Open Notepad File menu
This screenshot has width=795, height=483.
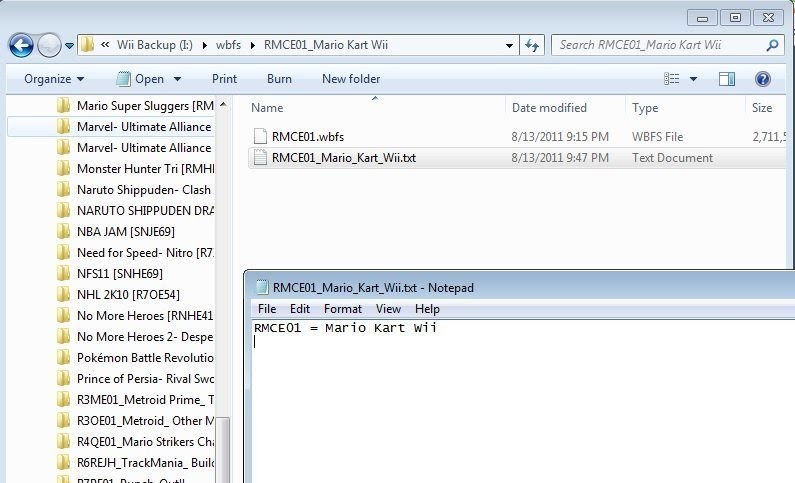pyautogui.click(x=267, y=309)
